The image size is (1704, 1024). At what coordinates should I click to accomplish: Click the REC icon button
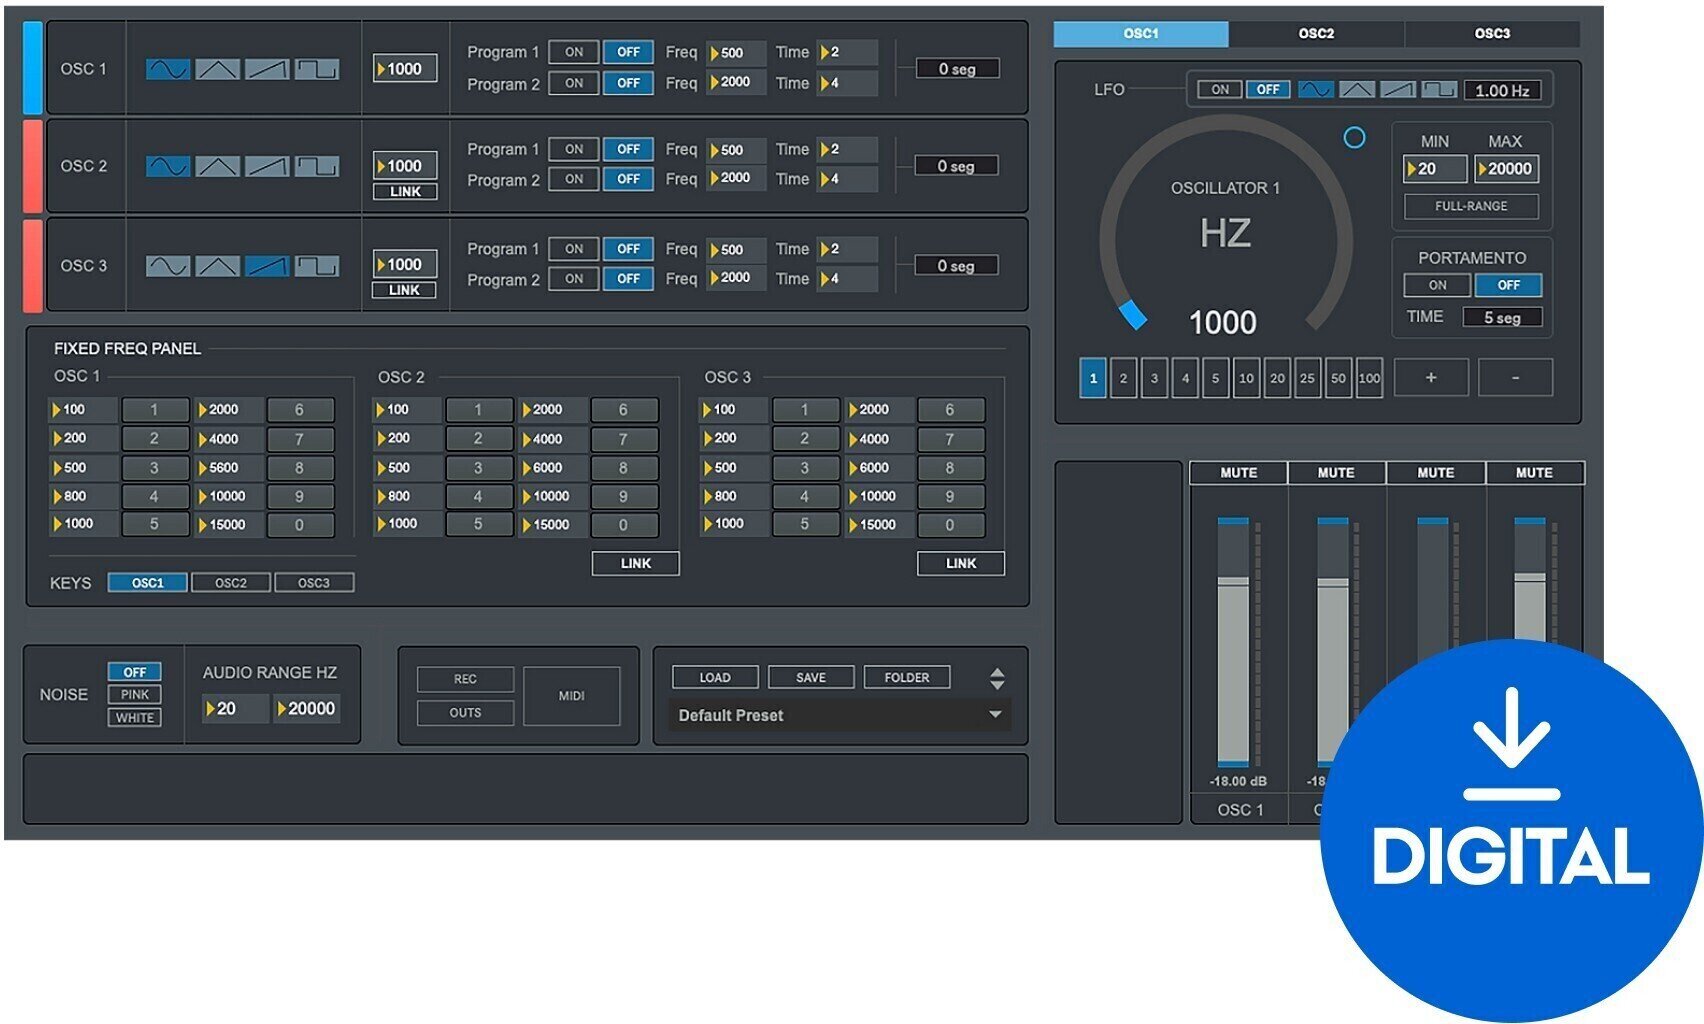[465, 679]
